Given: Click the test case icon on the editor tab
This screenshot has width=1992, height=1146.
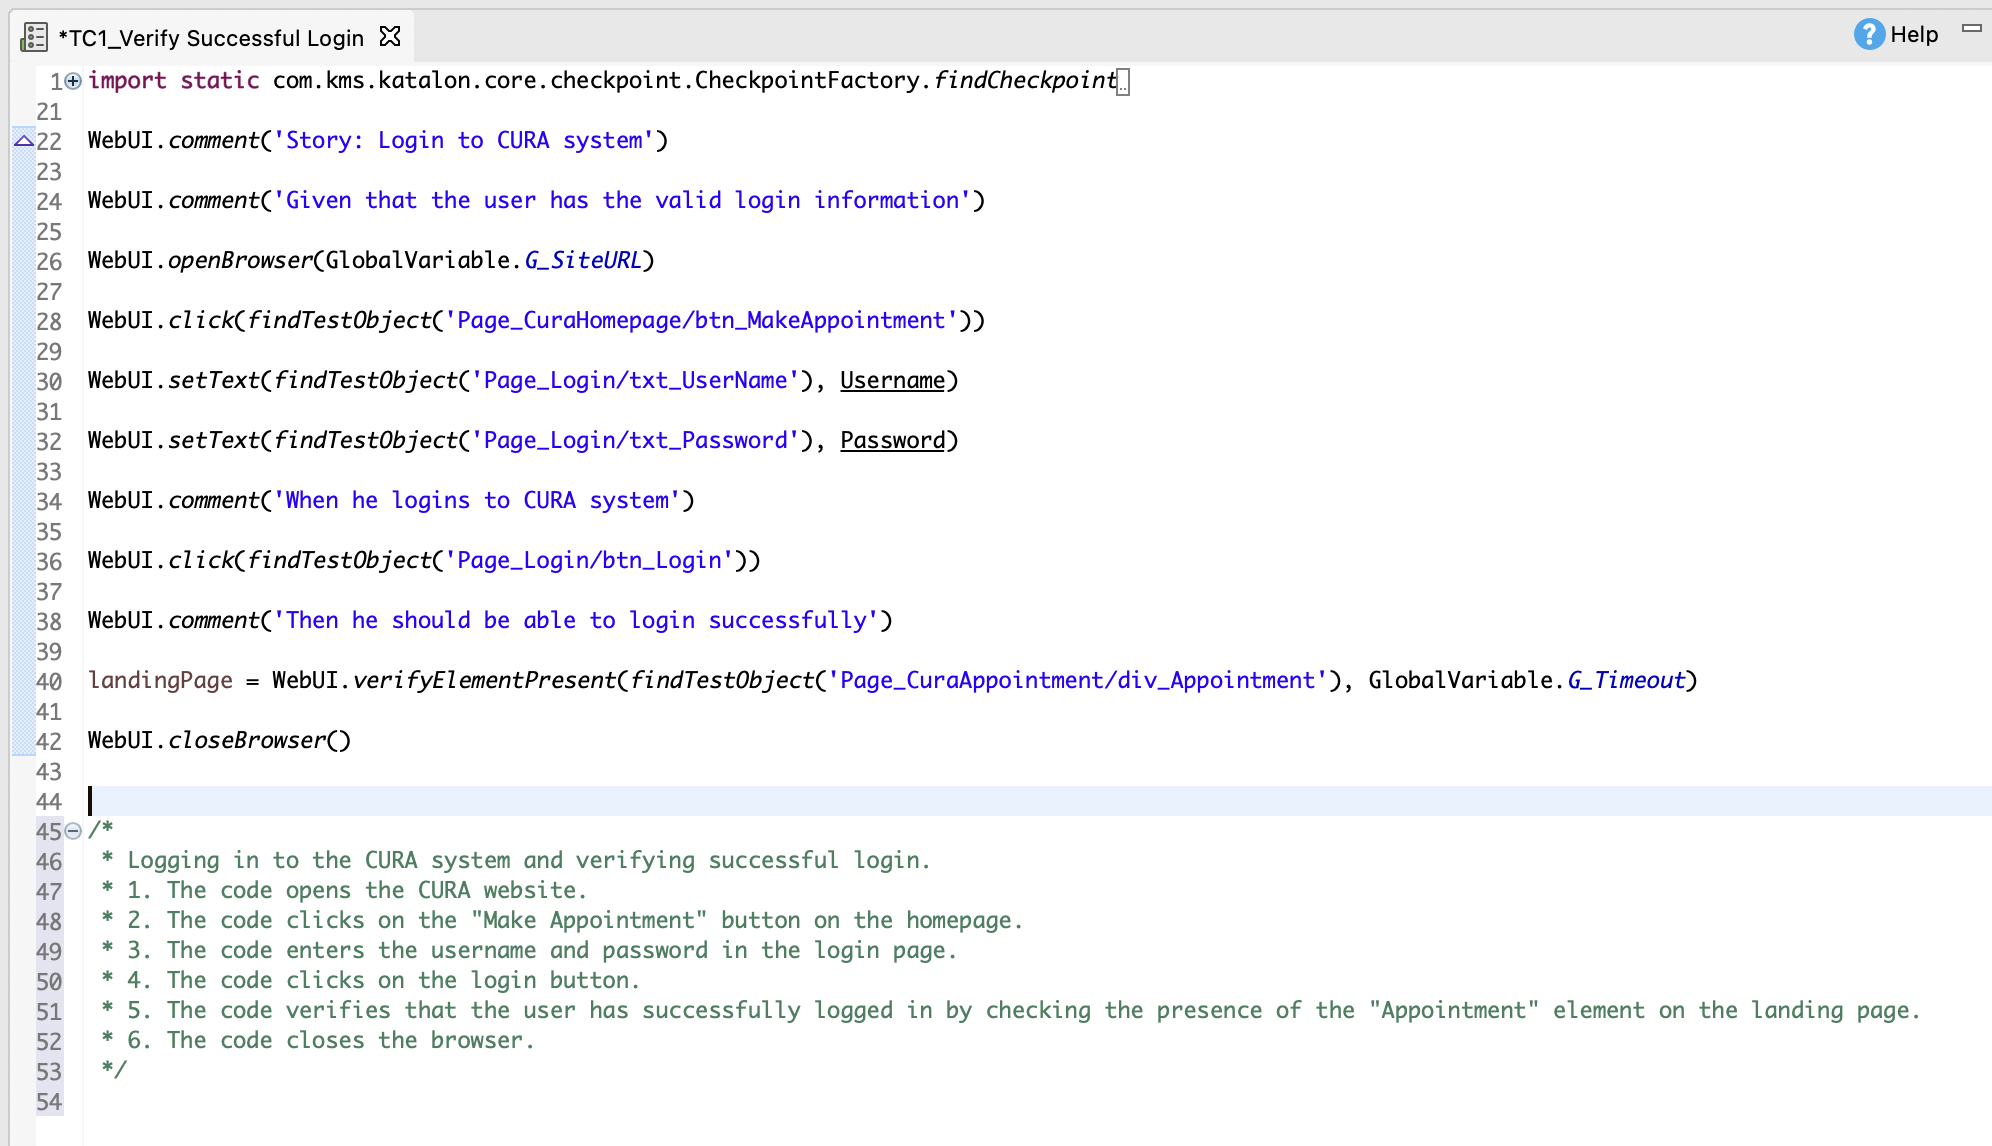Looking at the screenshot, I should point(34,36).
